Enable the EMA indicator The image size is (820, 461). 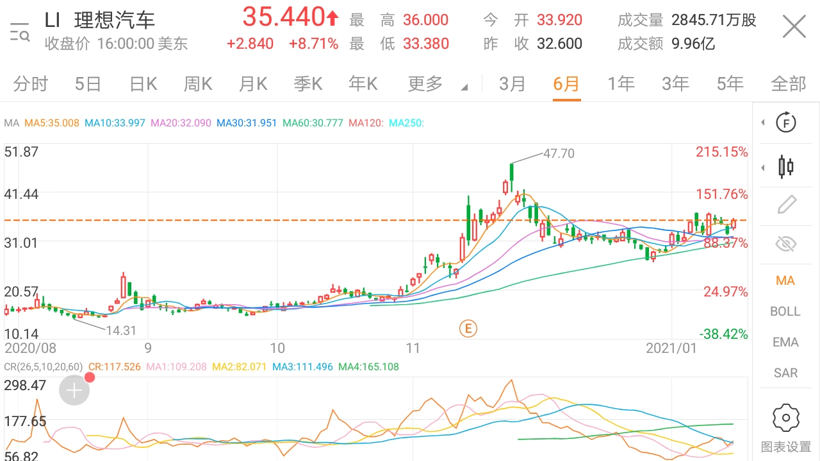(x=785, y=342)
